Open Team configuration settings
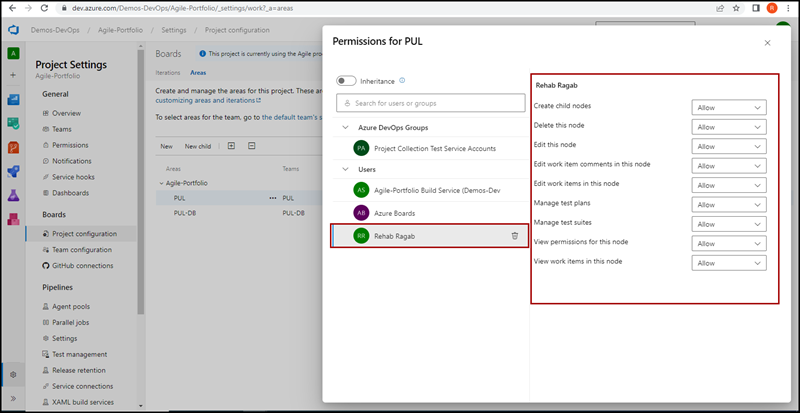This screenshot has width=800, height=413. [x=81, y=250]
